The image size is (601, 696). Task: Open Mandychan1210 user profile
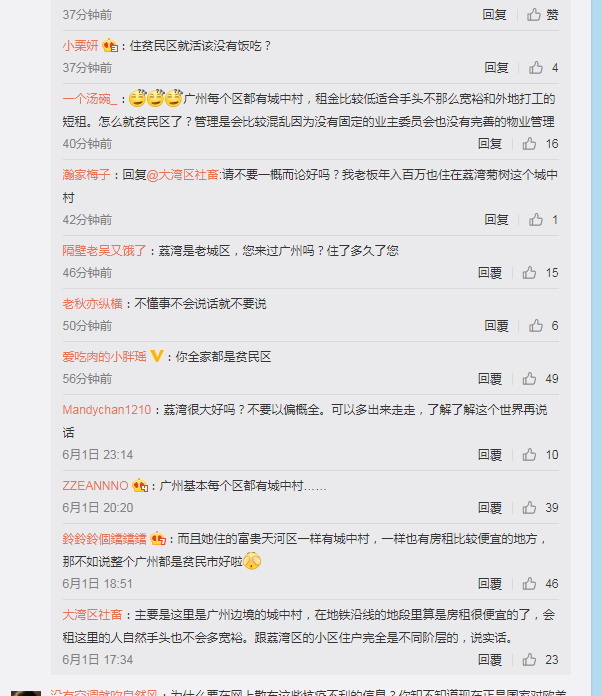[107, 410]
